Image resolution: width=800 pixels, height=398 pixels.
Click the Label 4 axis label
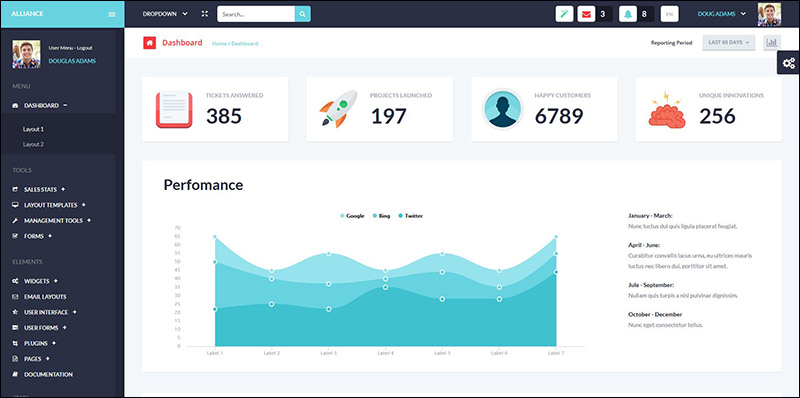[x=385, y=353]
